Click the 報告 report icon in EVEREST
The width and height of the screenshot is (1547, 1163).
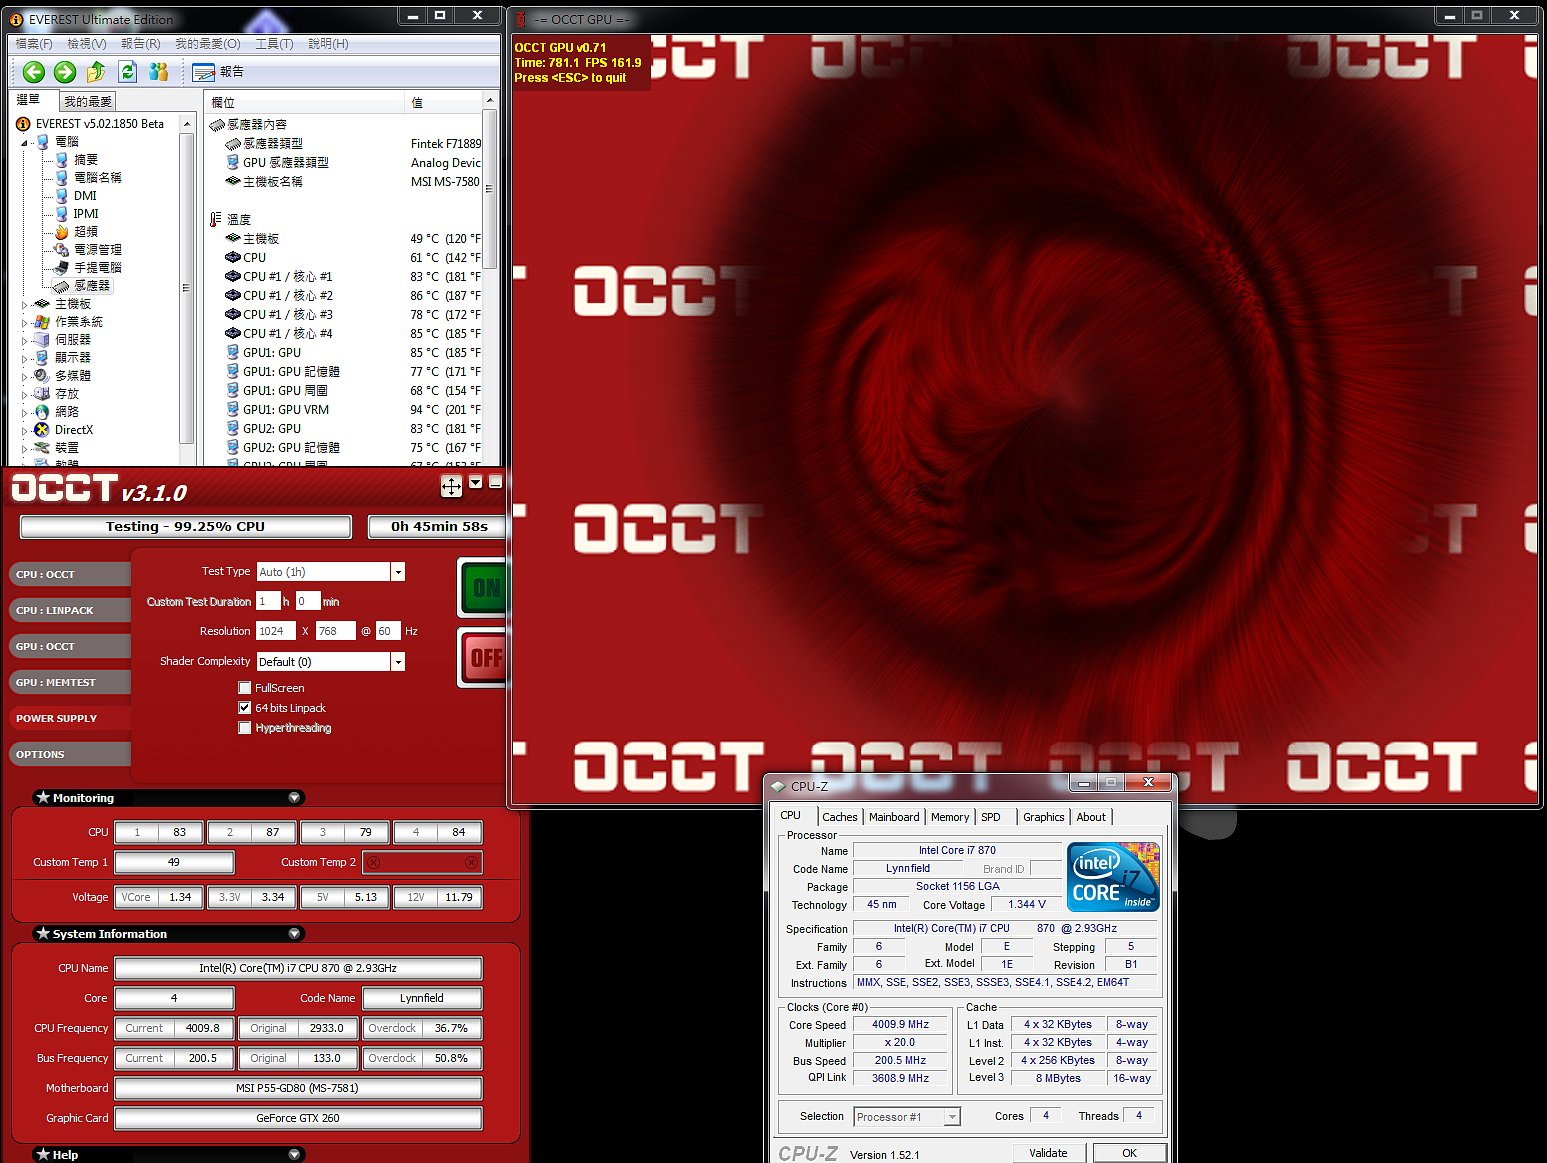[203, 72]
